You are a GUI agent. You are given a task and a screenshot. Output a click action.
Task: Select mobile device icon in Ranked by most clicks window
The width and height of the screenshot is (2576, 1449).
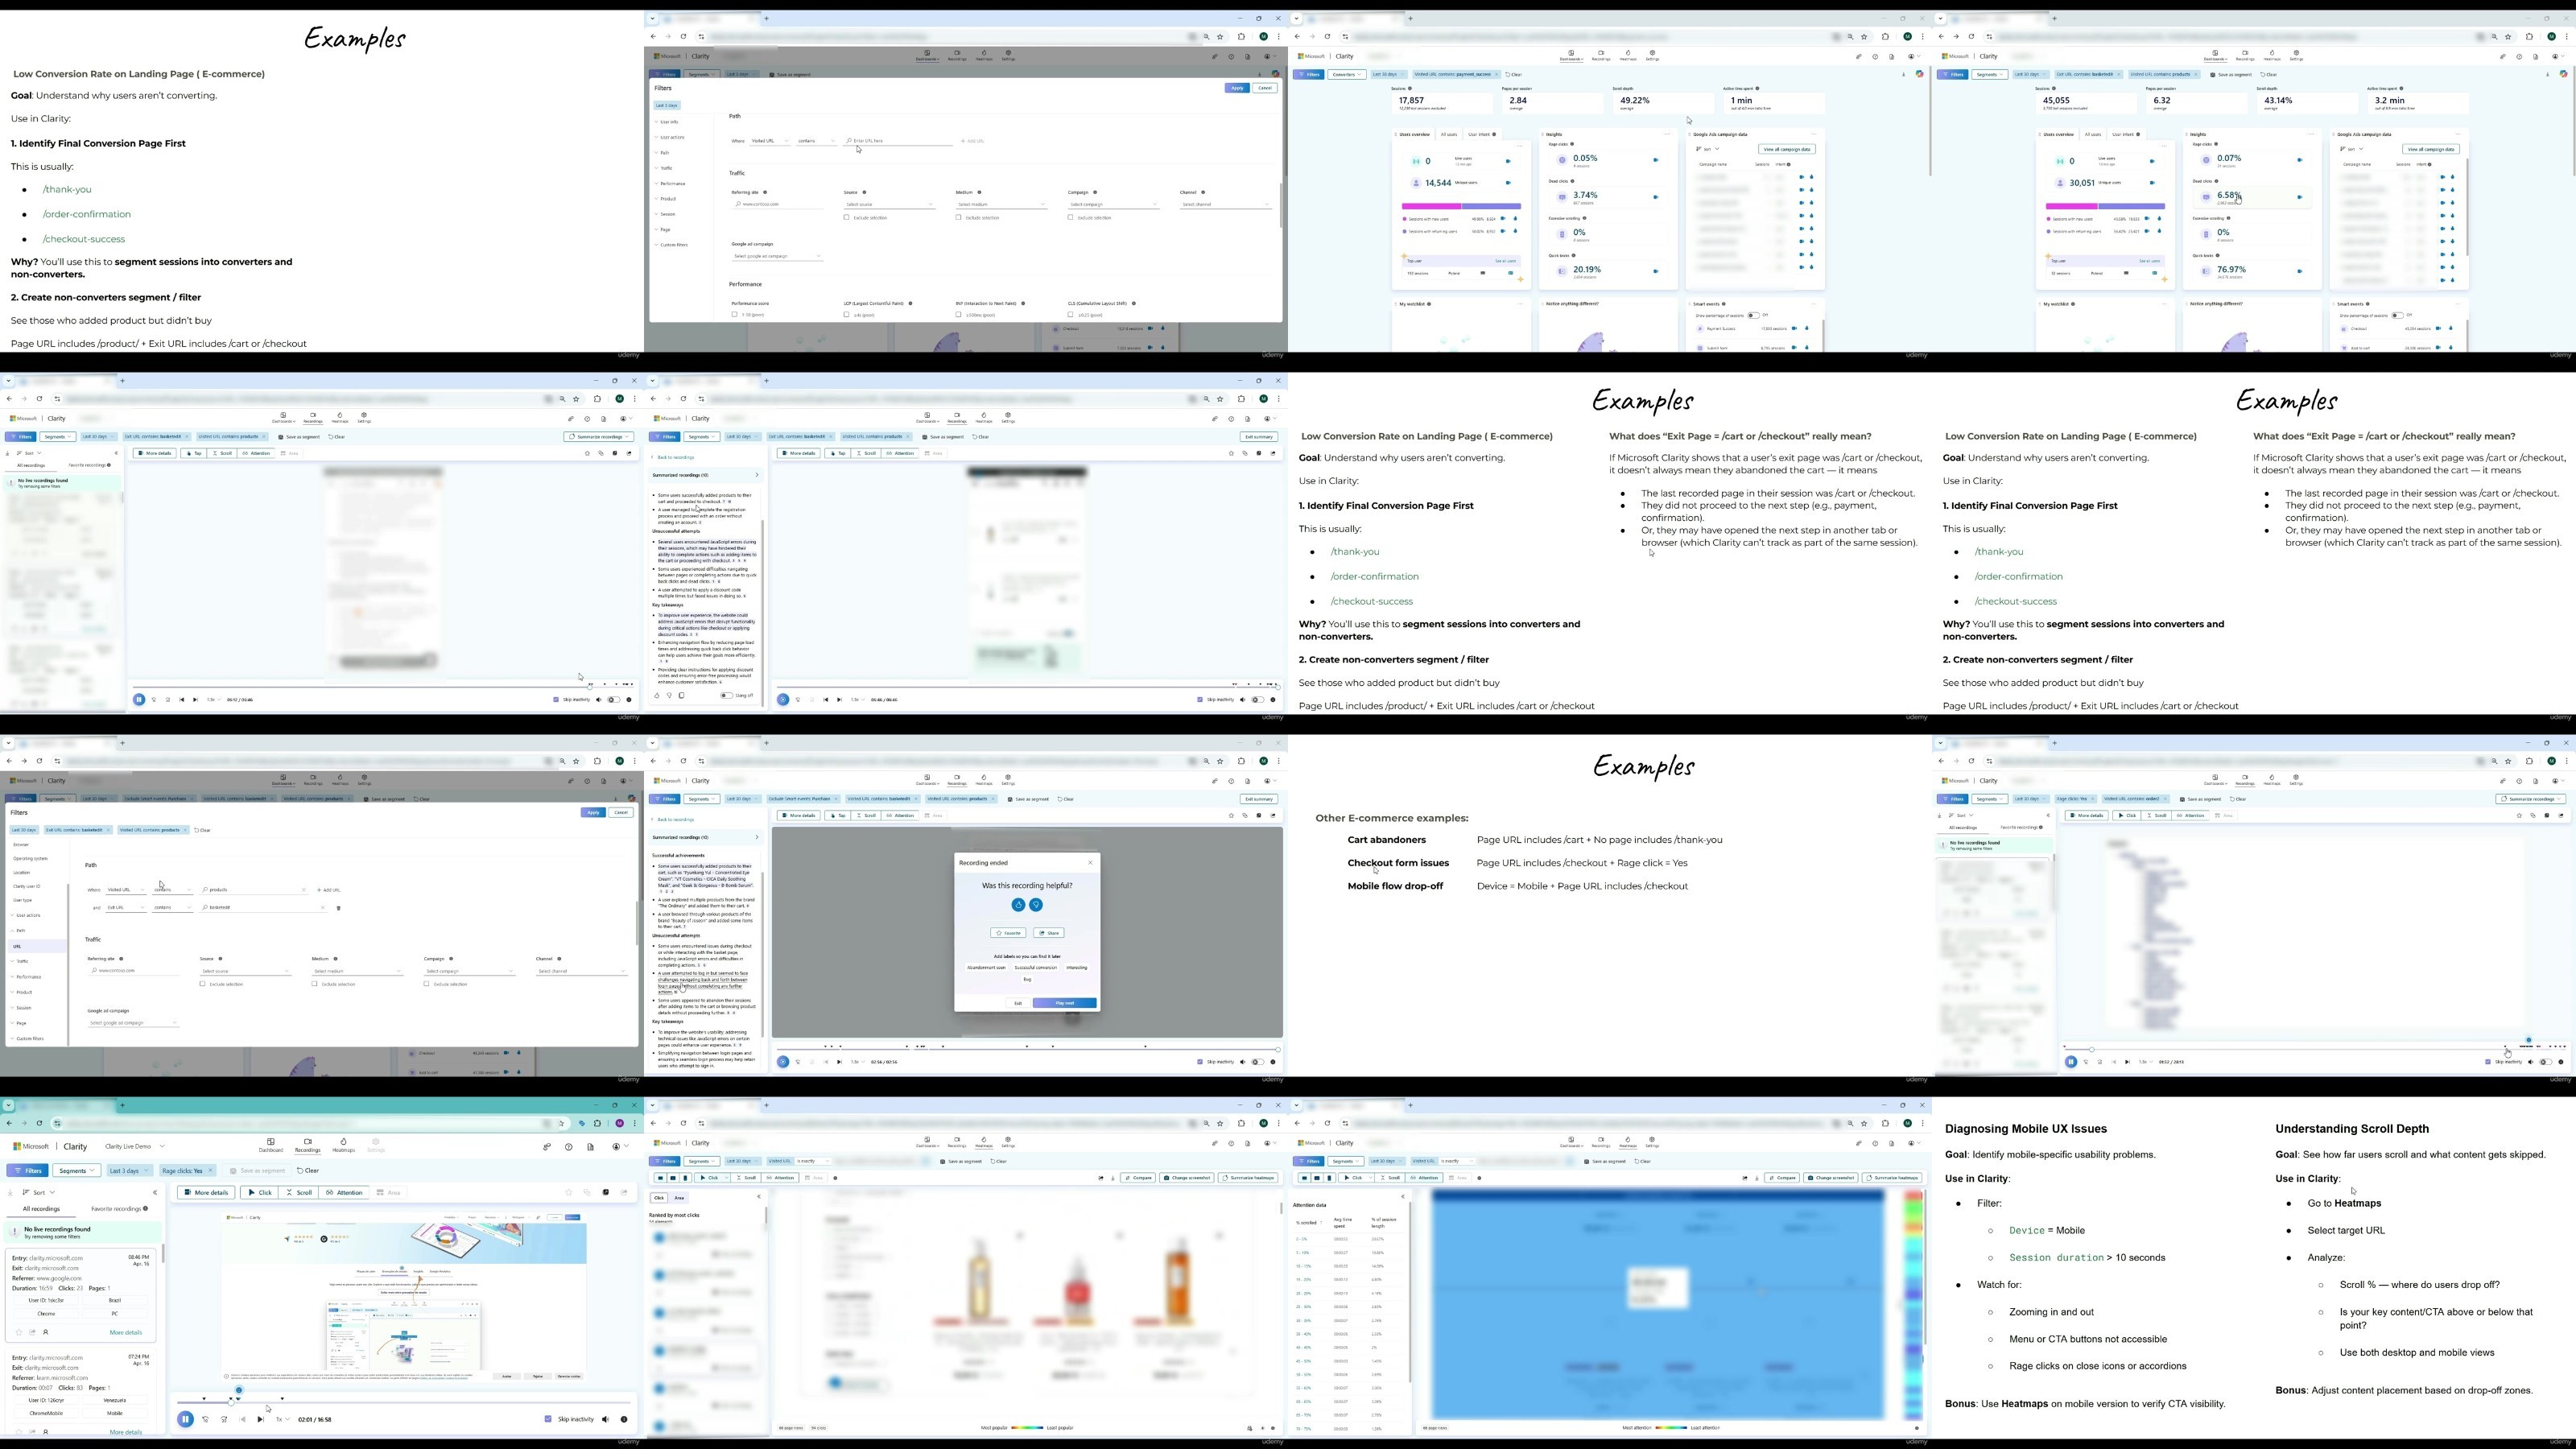click(x=685, y=1178)
